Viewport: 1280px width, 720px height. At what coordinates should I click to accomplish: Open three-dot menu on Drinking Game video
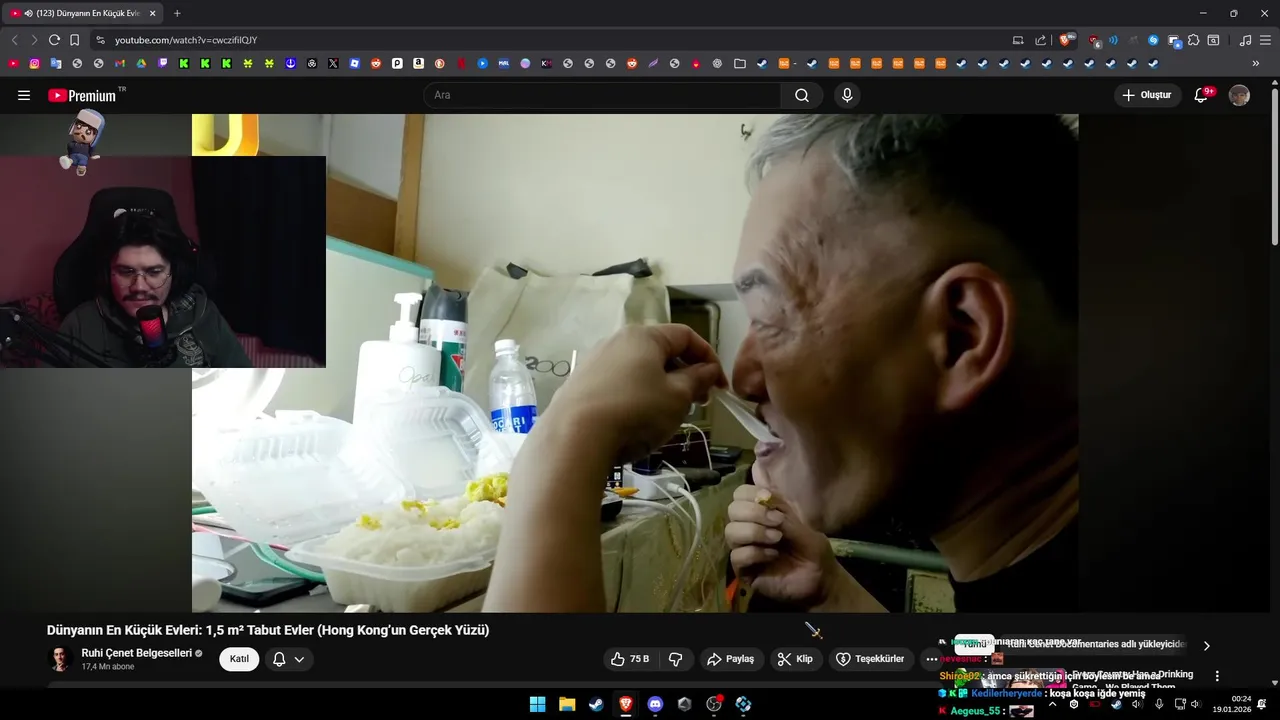coord(1217,676)
